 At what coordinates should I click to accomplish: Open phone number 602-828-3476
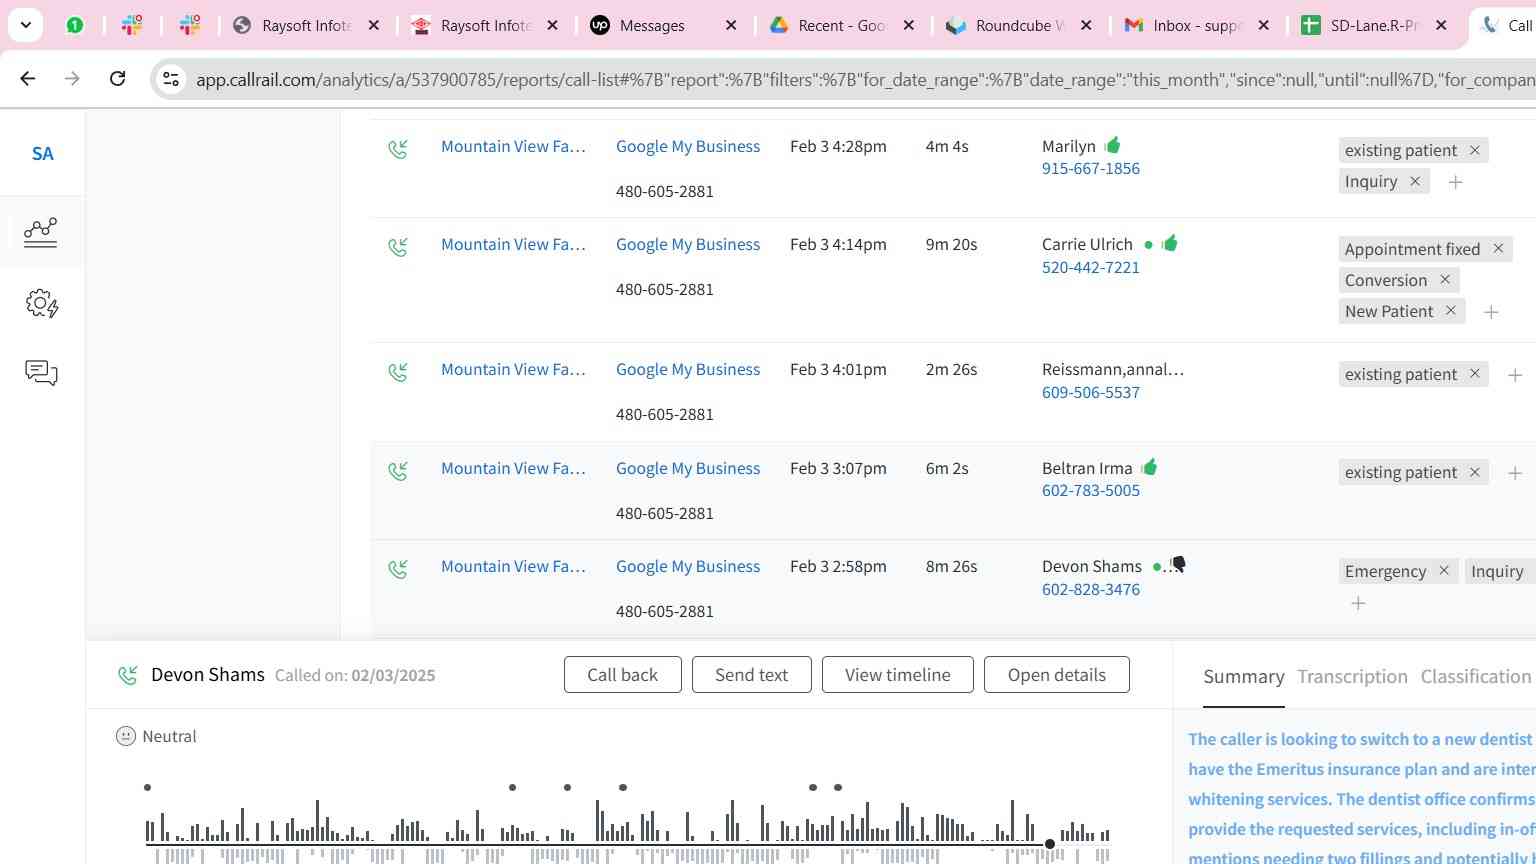pos(1090,590)
